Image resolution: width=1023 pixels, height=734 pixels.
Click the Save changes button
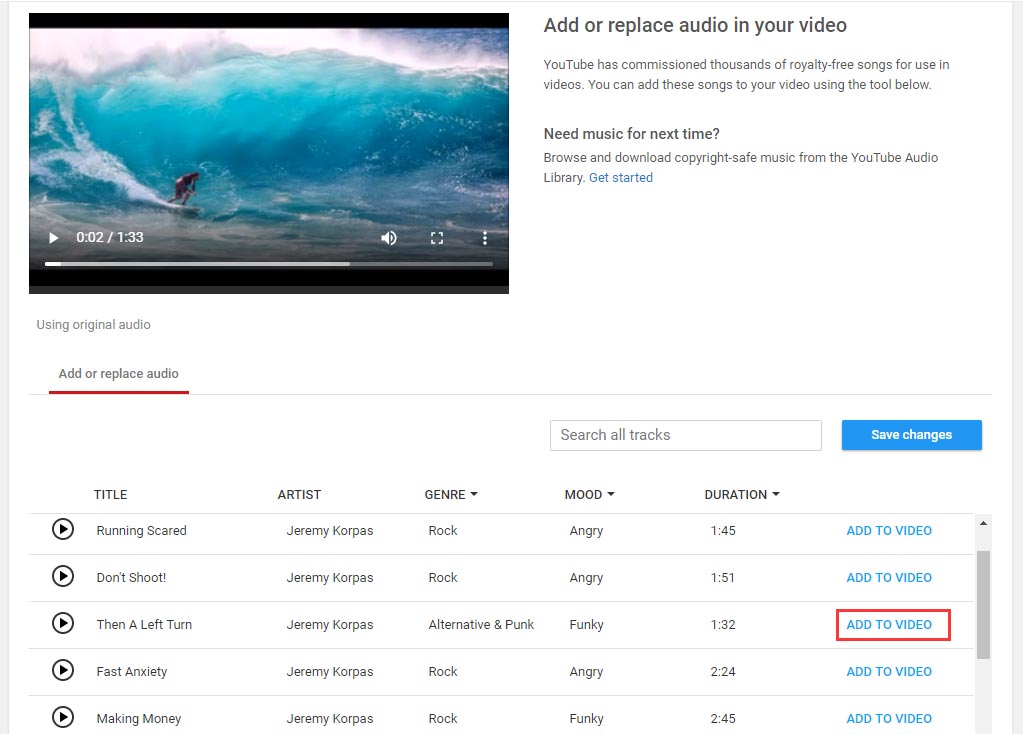click(911, 435)
